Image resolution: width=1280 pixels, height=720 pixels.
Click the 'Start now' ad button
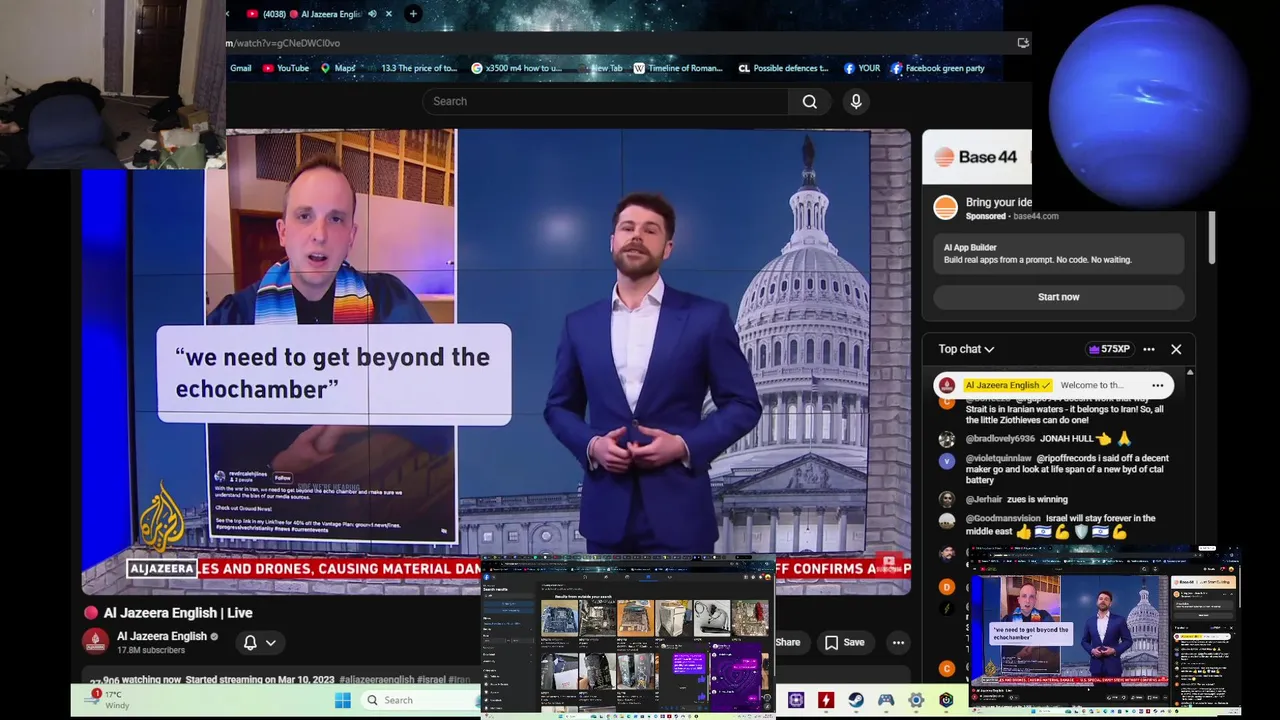click(x=1058, y=297)
